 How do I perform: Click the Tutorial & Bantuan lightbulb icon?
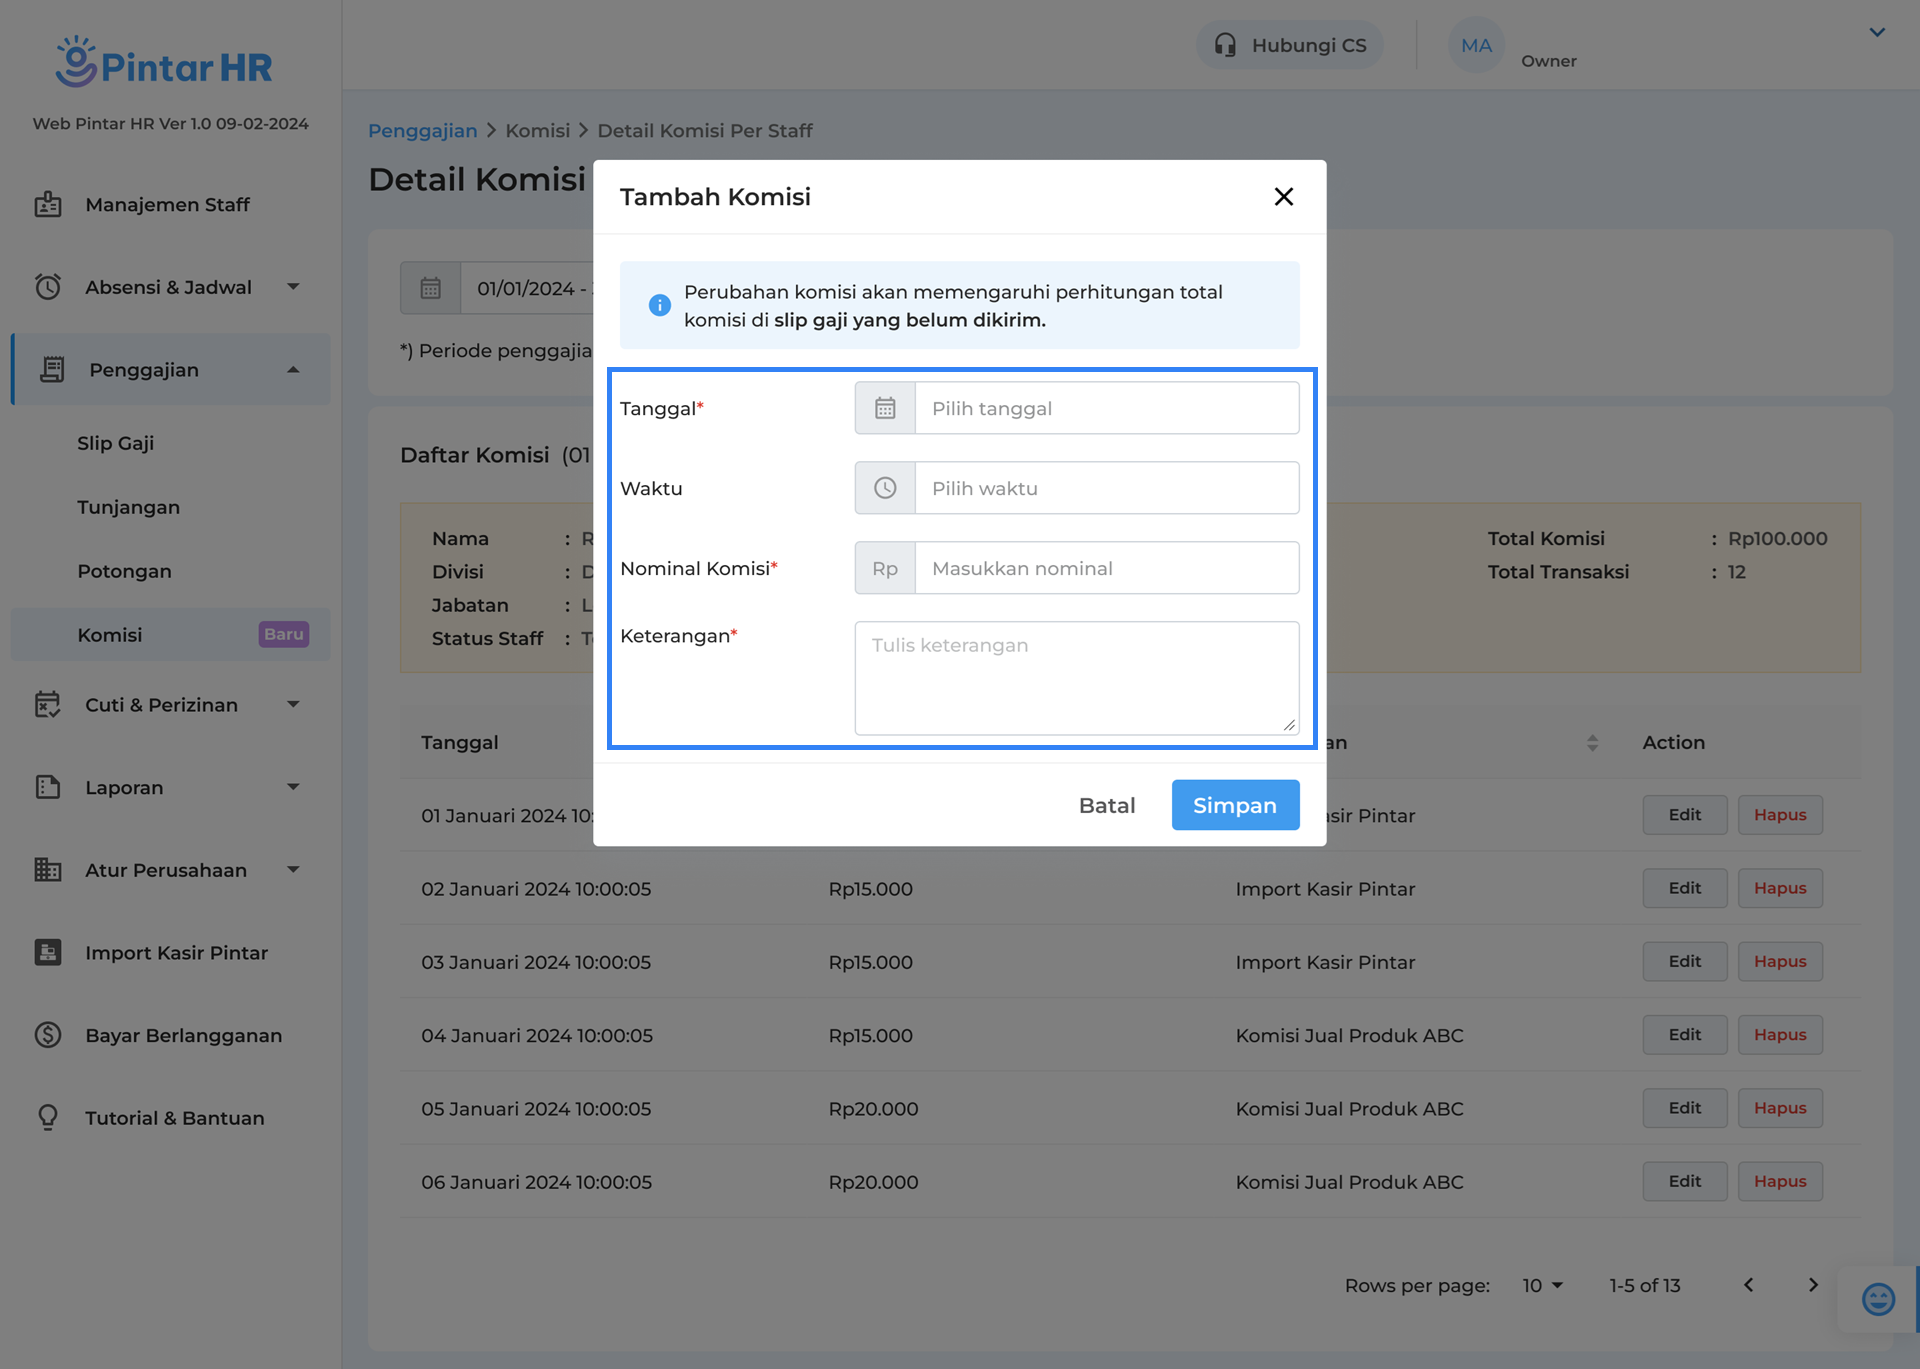point(48,1117)
